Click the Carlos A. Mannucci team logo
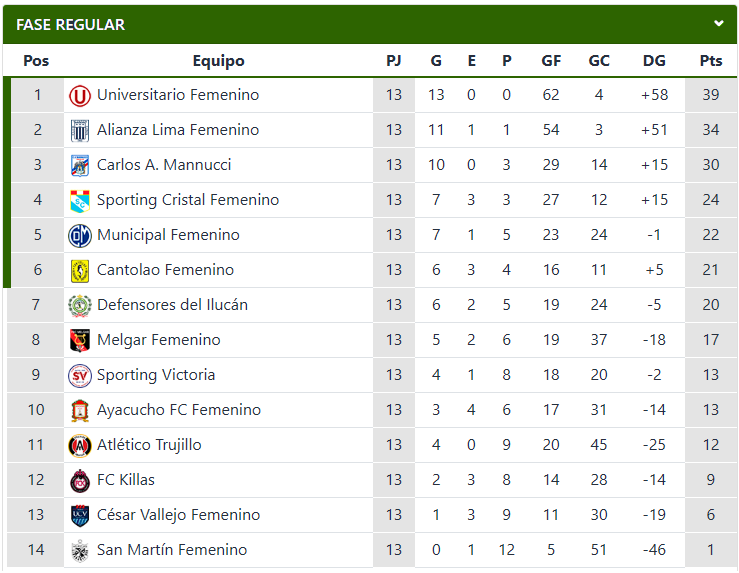Screen dimensions: 739x573 pyautogui.click(x=80, y=165)
